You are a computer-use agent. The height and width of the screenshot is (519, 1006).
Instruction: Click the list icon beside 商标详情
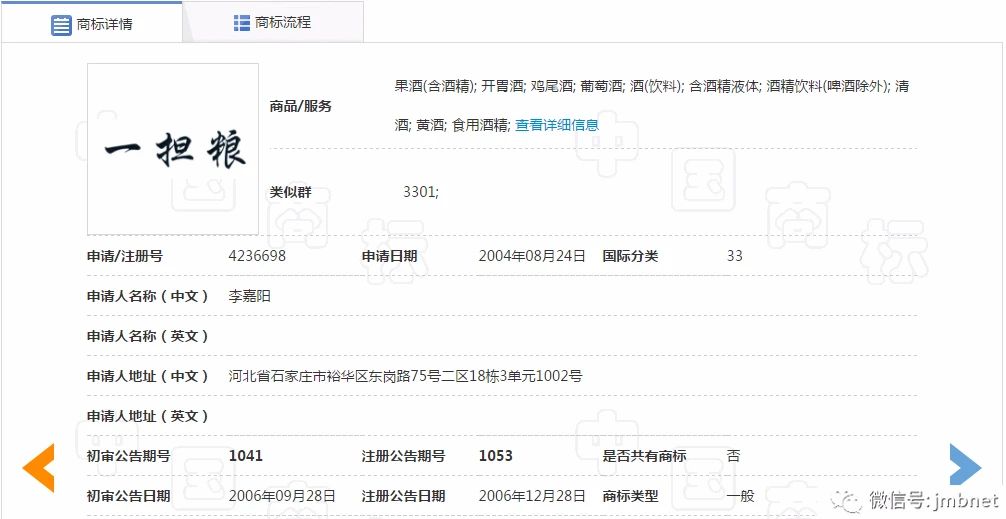[x=61, y=25]
